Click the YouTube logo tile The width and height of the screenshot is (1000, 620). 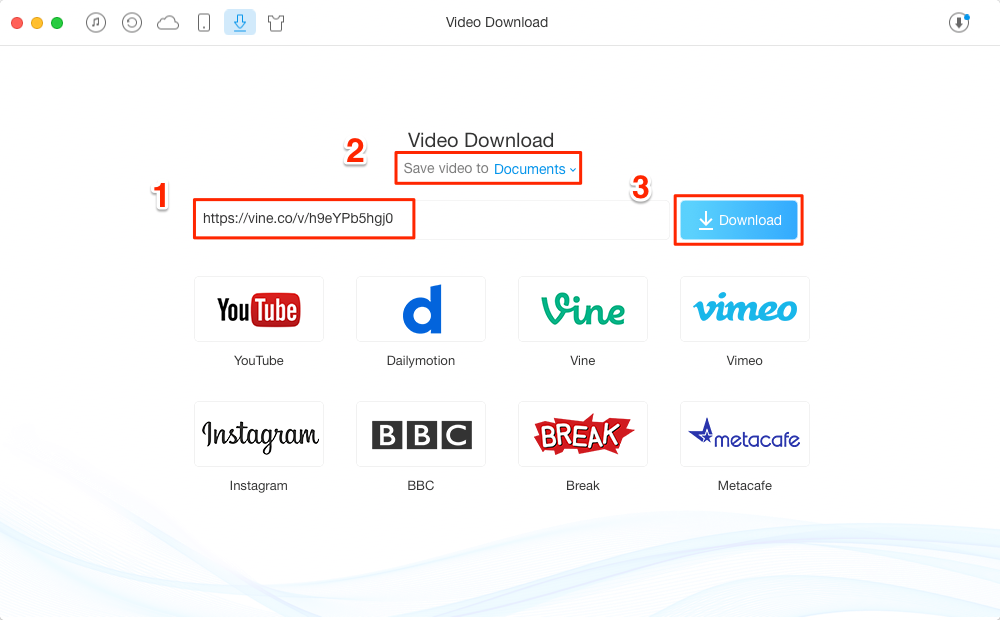pos(259,309)
